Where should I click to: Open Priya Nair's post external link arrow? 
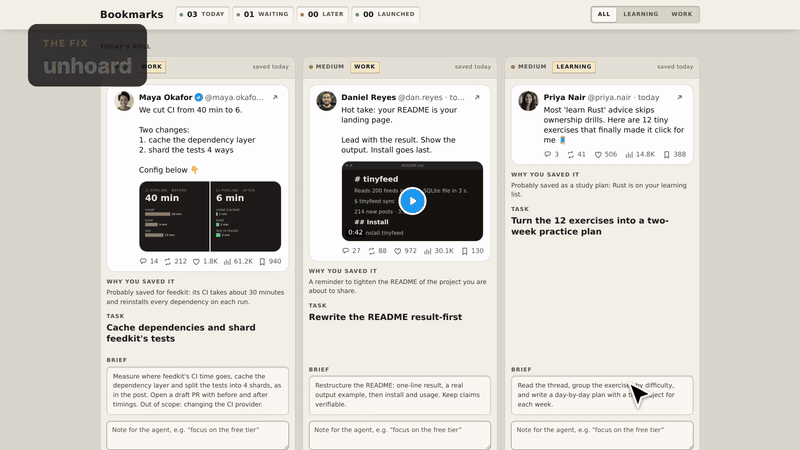[679, 97]
